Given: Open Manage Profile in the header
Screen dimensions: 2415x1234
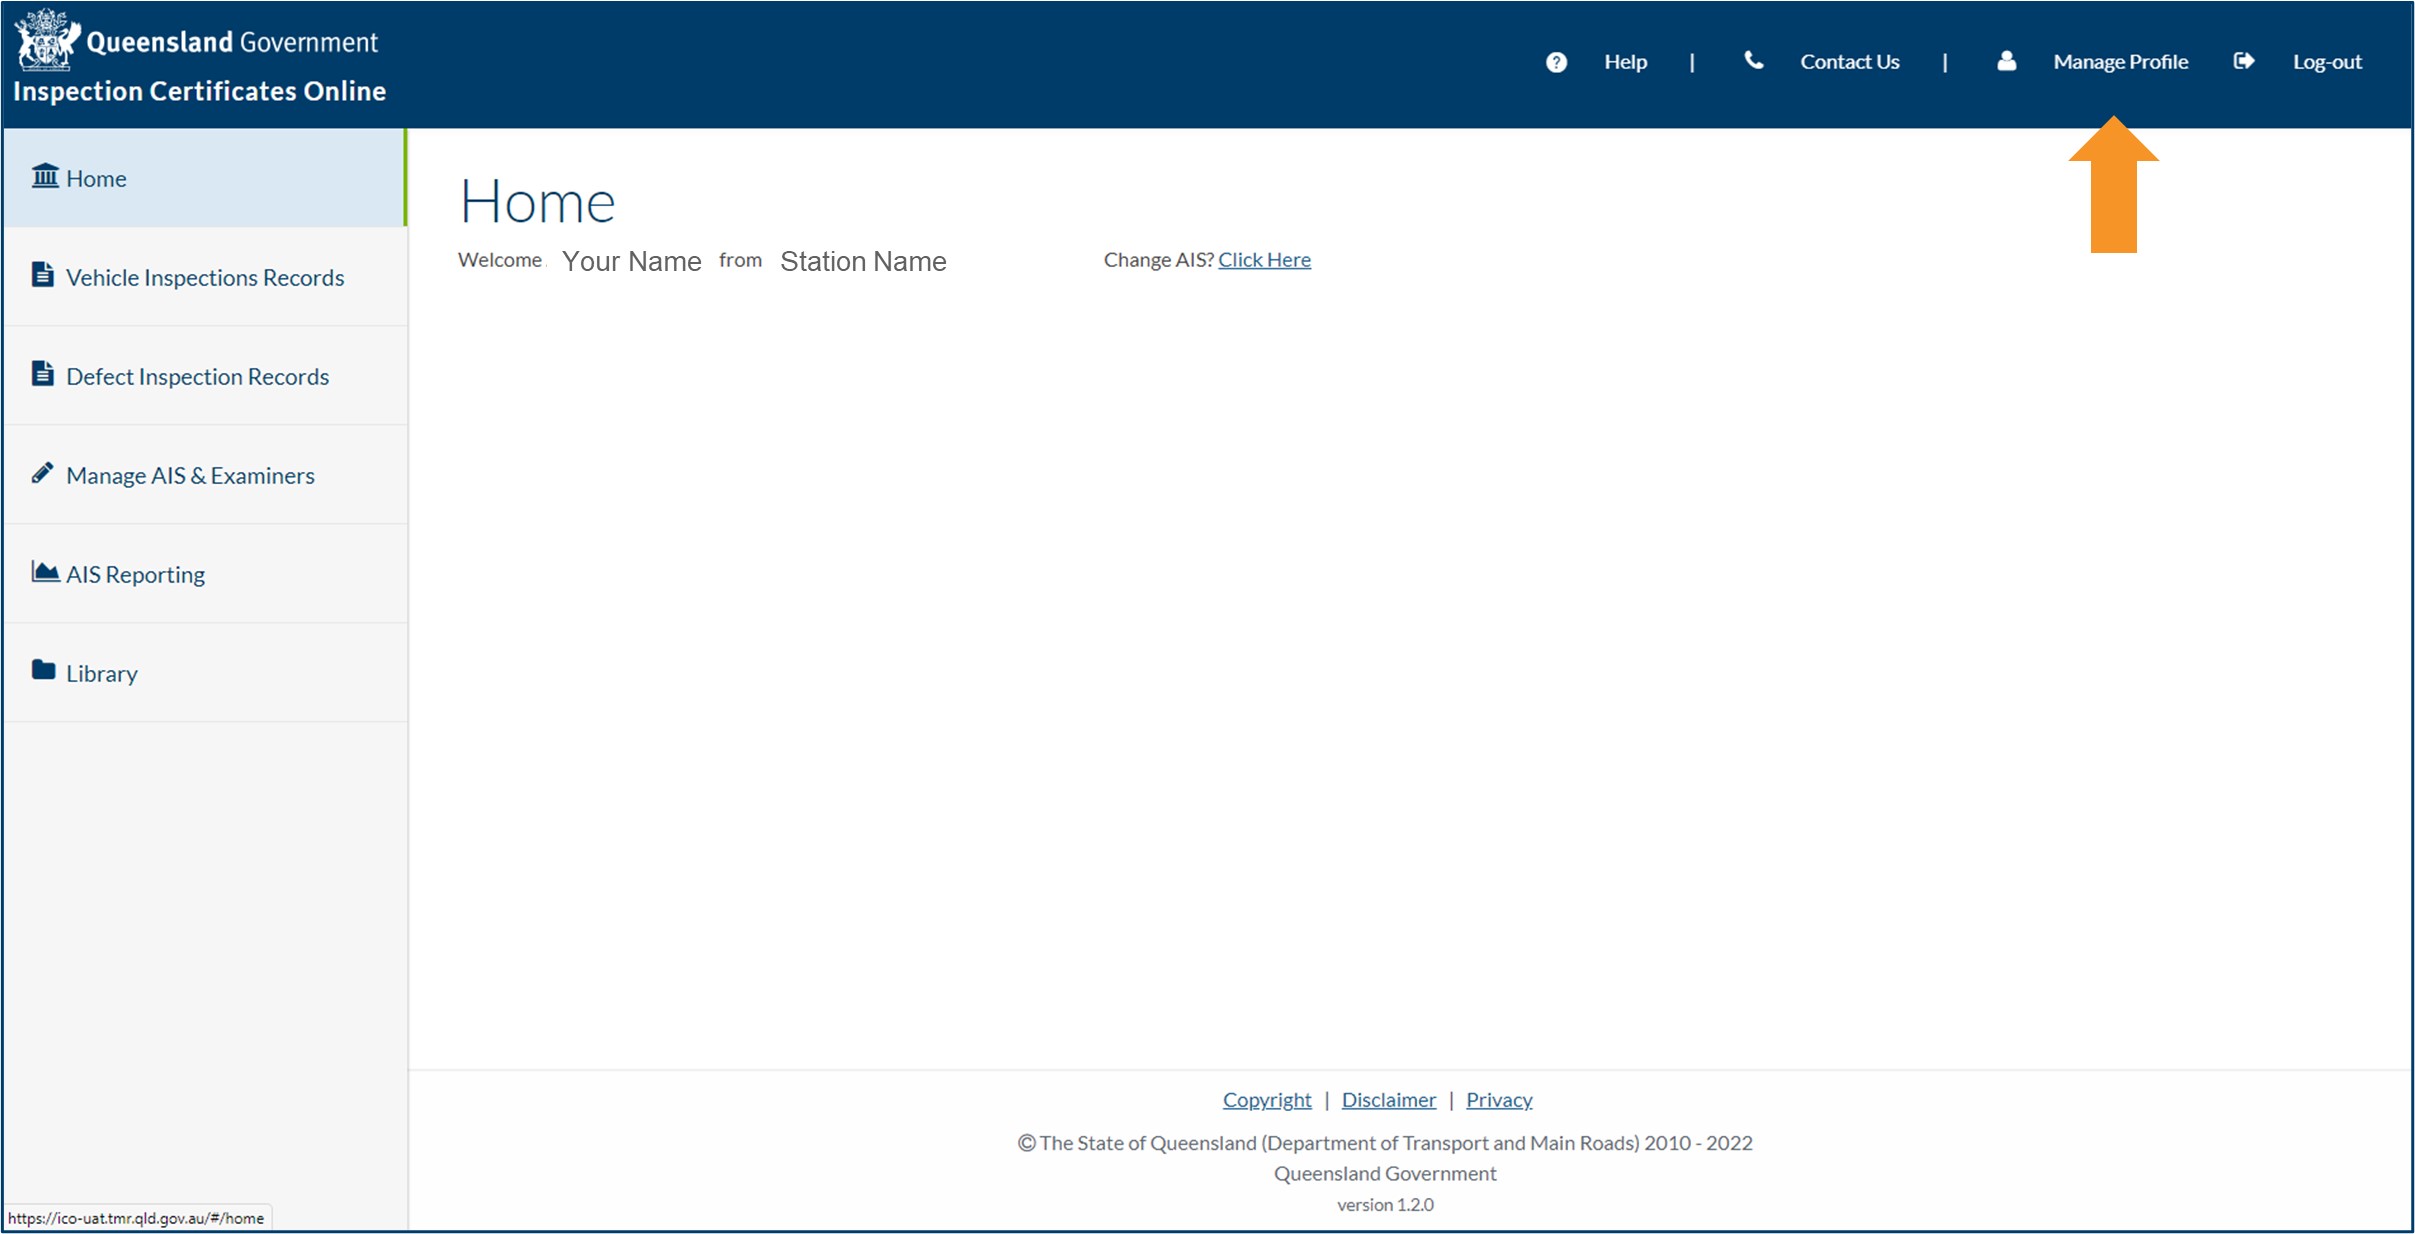Looking at the screenshot, I should pos(2120,62).
